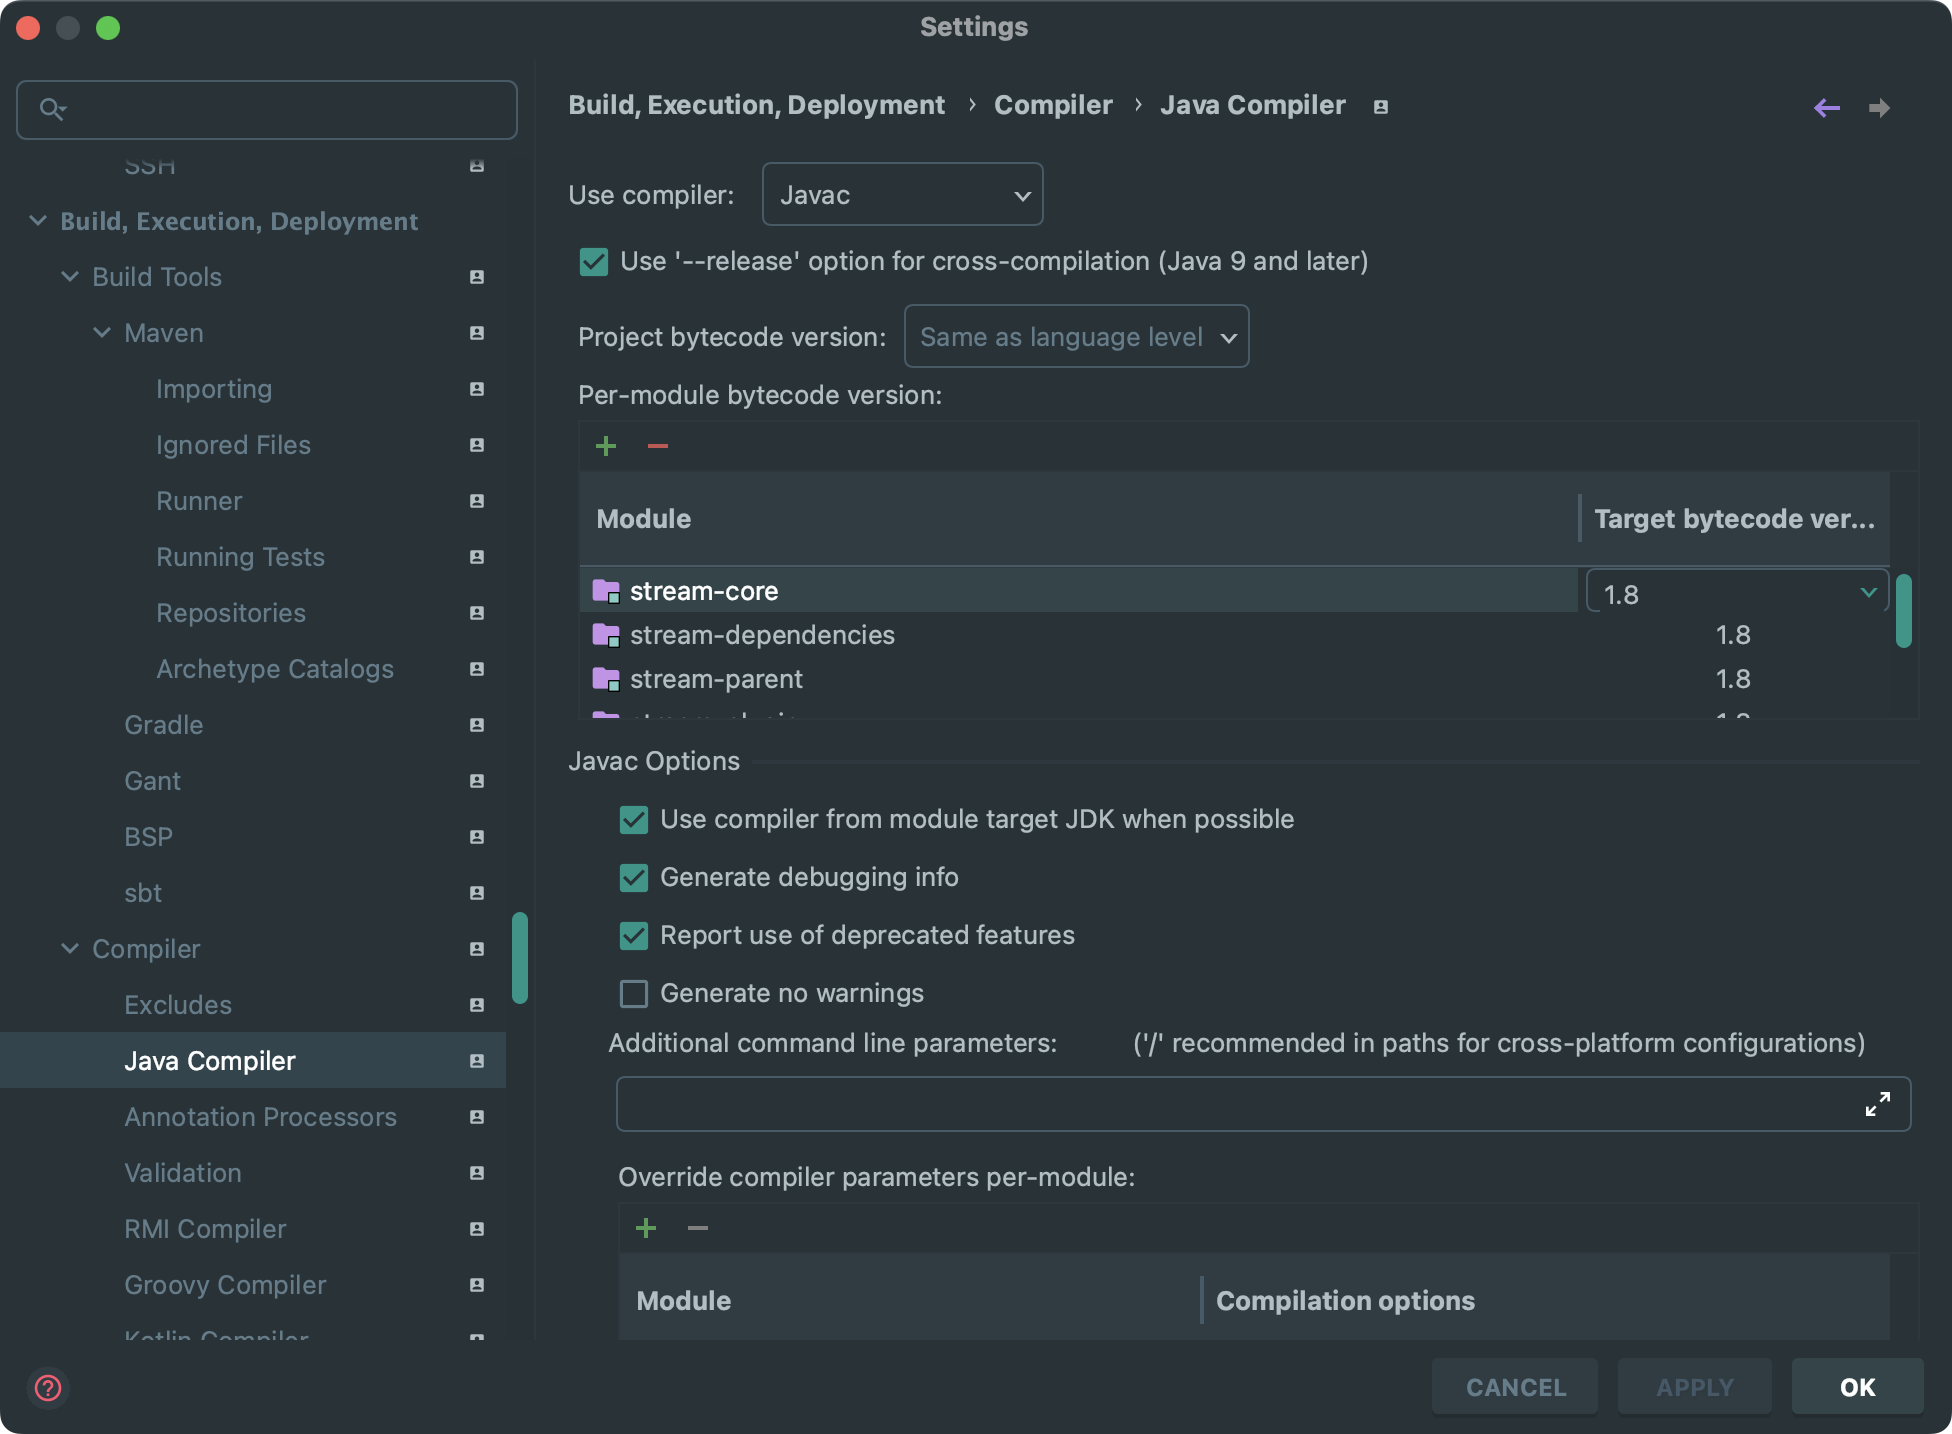Expand the additional command line parameters field
The height and width of the screenshot is (1434, 1952).
[1877, 1104]
